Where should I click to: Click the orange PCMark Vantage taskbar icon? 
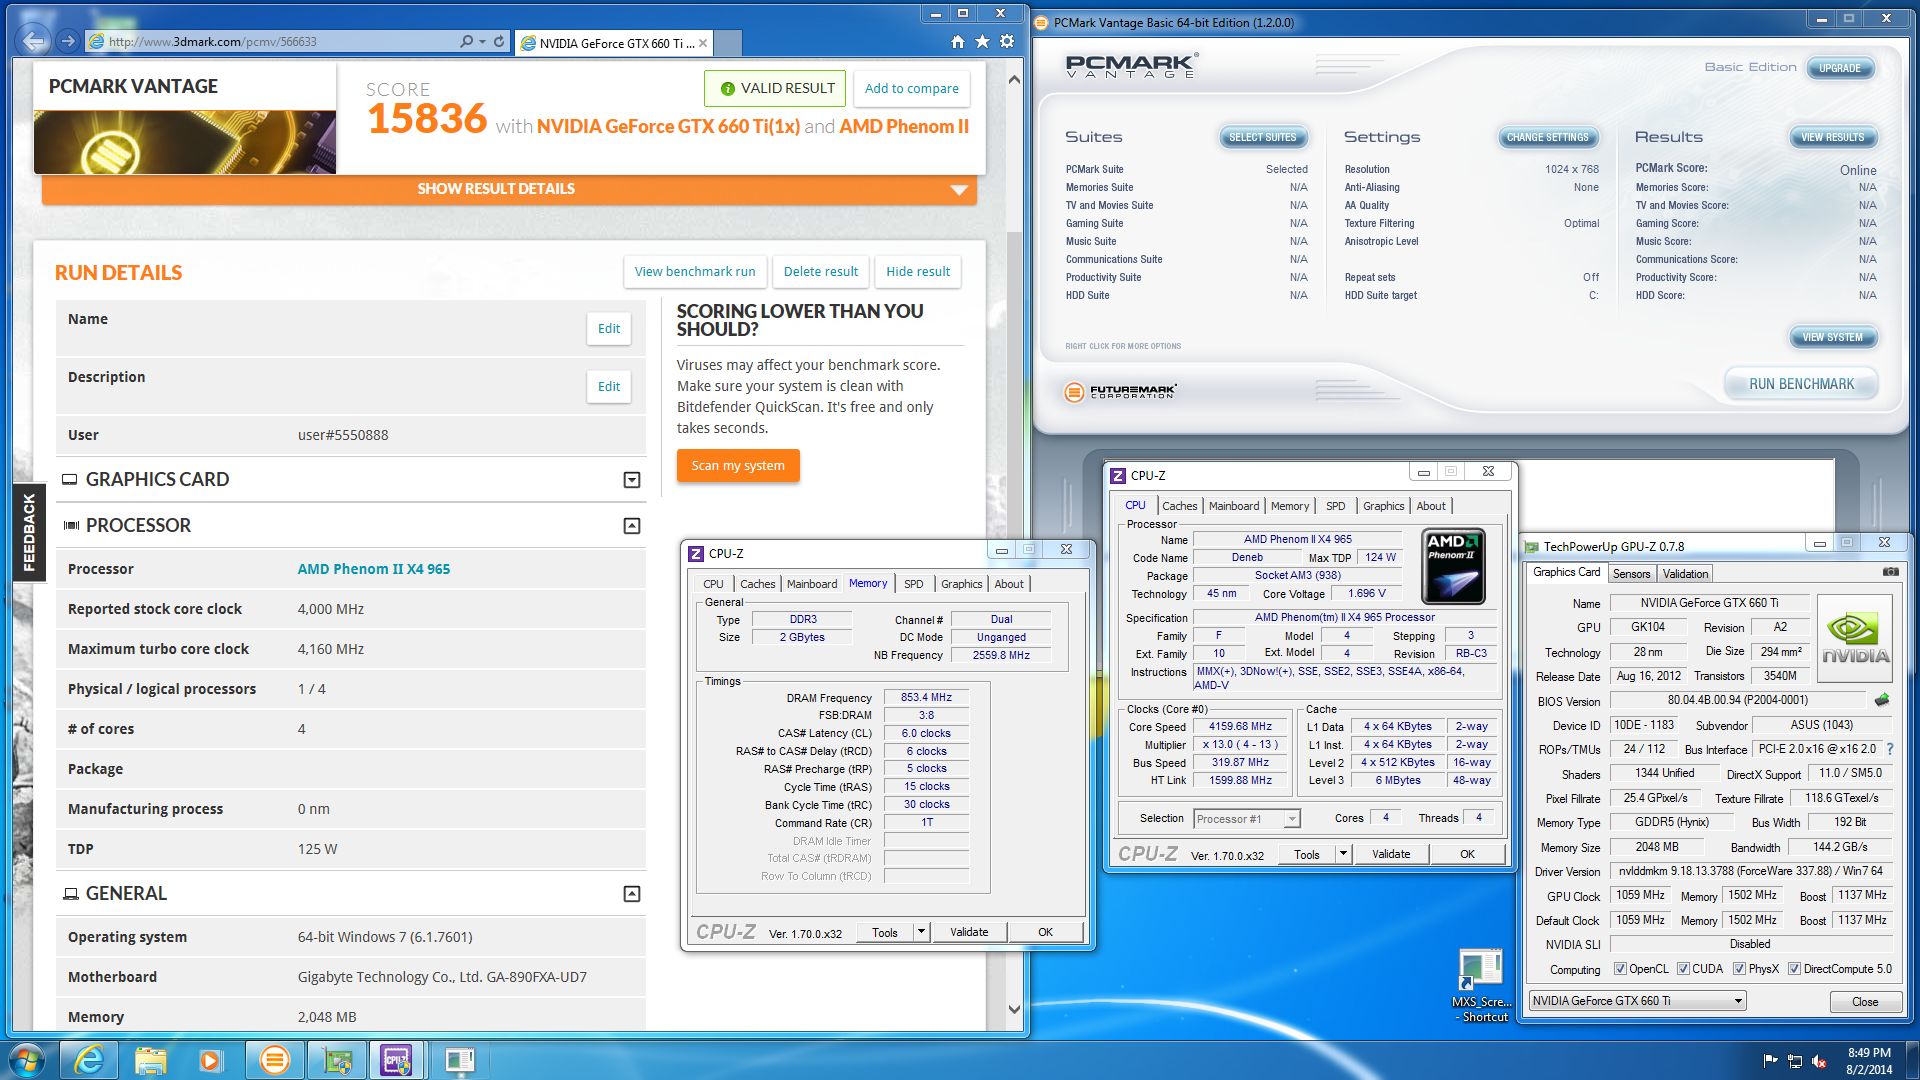pyautogui.click(x=273, y=1060)
